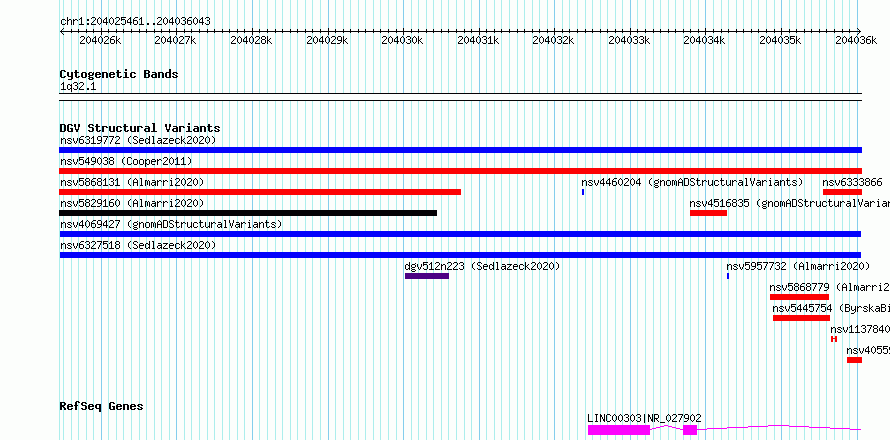This screenshot has width=890, height=440.
Task: Click ruler at 204031k tick label
Action: [478, 40]
